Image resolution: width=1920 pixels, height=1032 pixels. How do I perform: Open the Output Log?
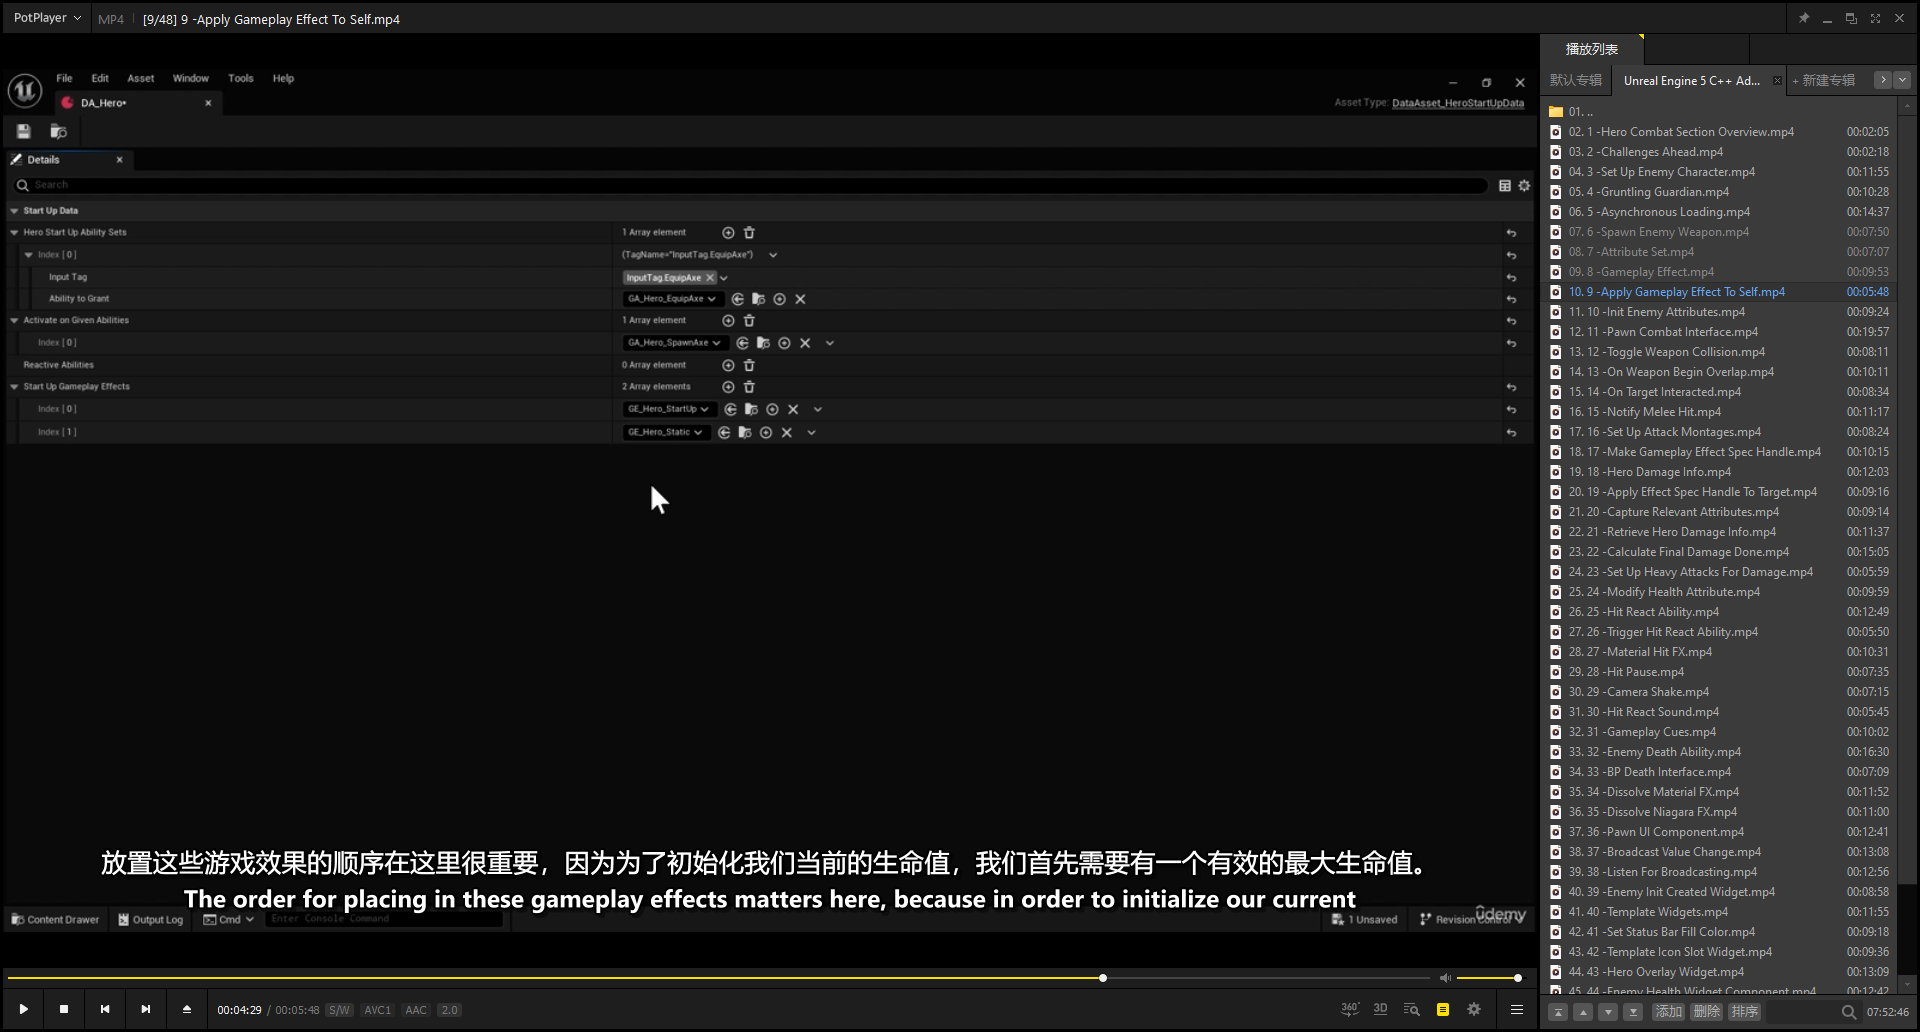(x=150, y=919)
